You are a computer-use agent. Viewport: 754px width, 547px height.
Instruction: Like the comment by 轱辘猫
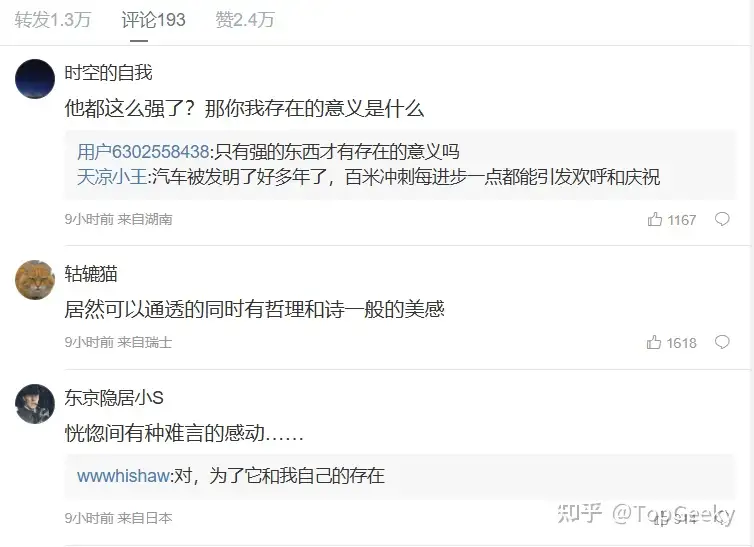pyautogui.click(x=654, y=342)
